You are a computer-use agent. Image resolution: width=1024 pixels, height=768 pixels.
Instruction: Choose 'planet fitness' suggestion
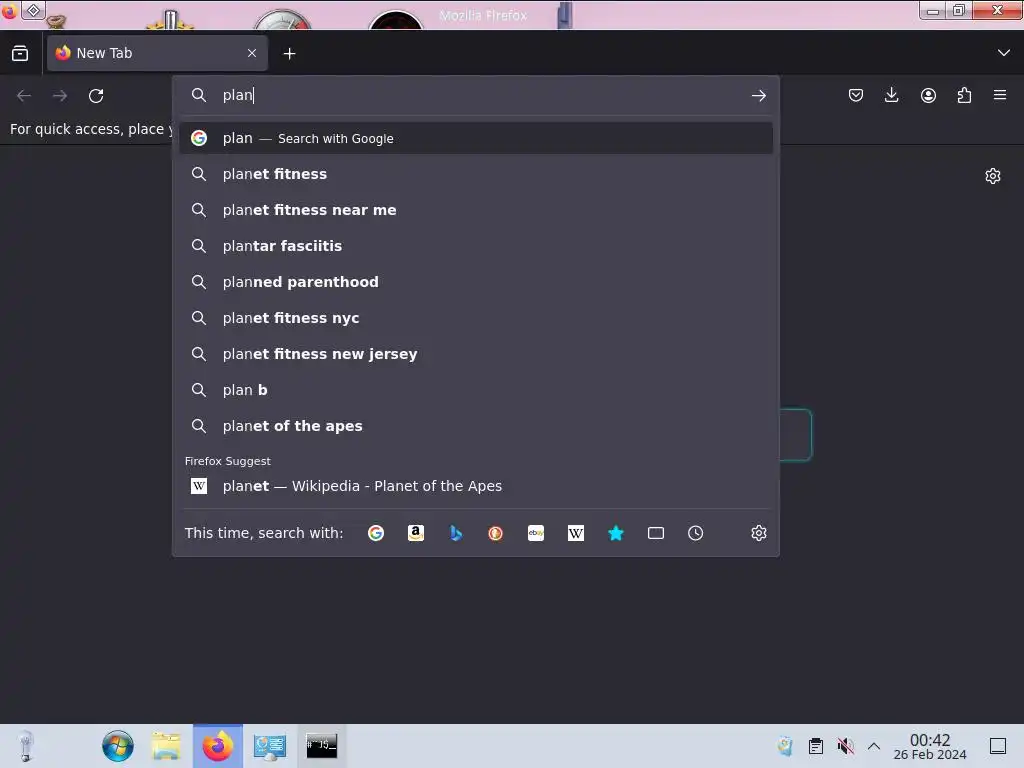point(476,174)
